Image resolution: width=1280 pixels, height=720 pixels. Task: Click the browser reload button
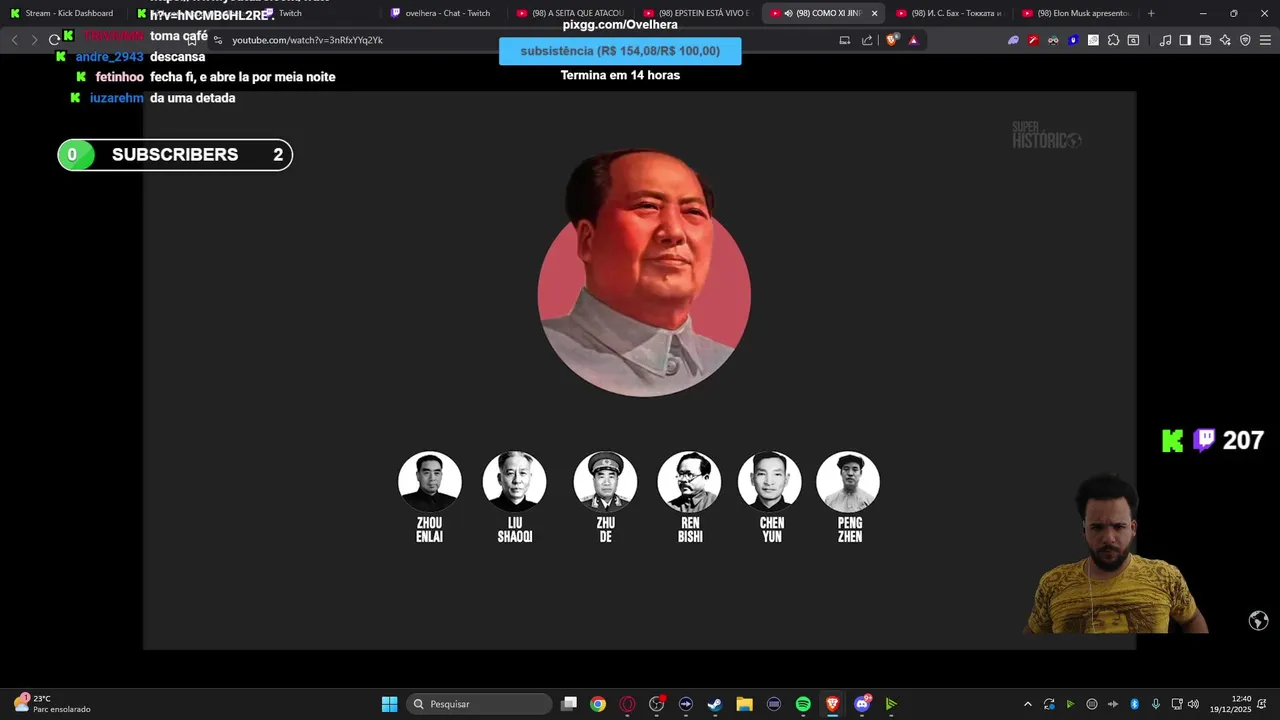[x=54, y=40]
